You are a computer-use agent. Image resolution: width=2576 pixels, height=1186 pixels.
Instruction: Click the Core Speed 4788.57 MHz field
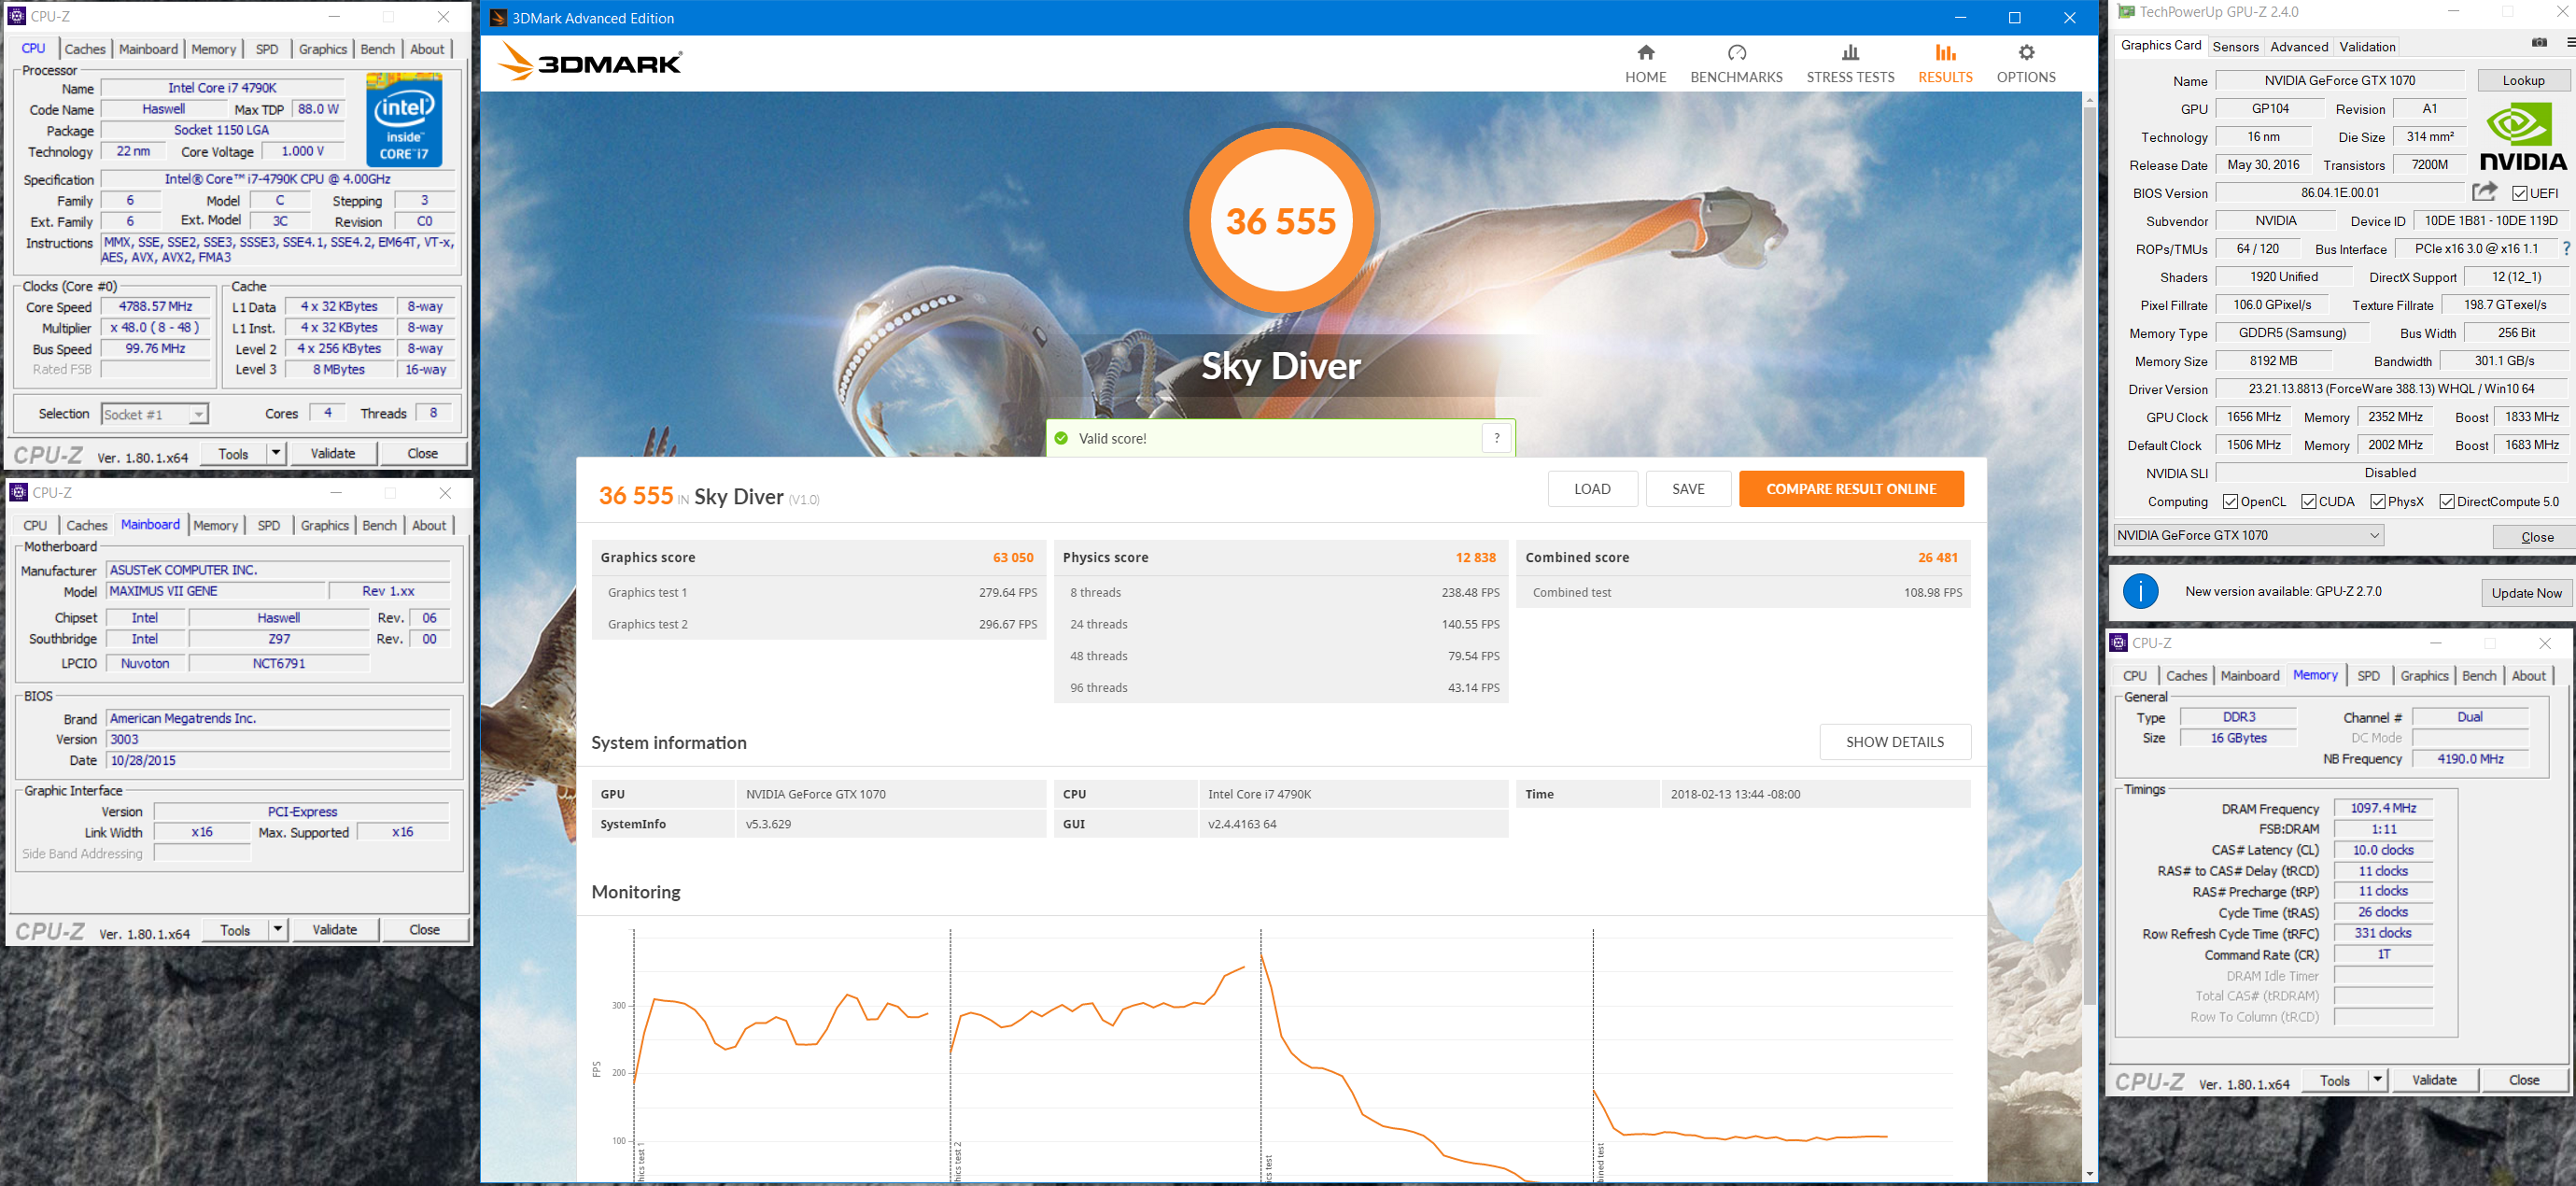point(155,307)
